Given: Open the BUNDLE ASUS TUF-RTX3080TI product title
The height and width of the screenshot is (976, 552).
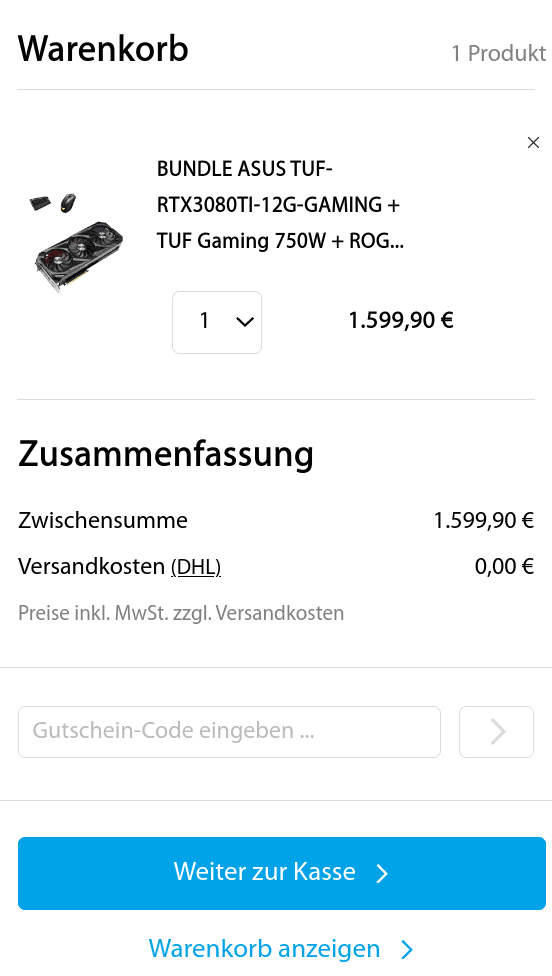Looking at the screenshot, I should tap(280, 205).
